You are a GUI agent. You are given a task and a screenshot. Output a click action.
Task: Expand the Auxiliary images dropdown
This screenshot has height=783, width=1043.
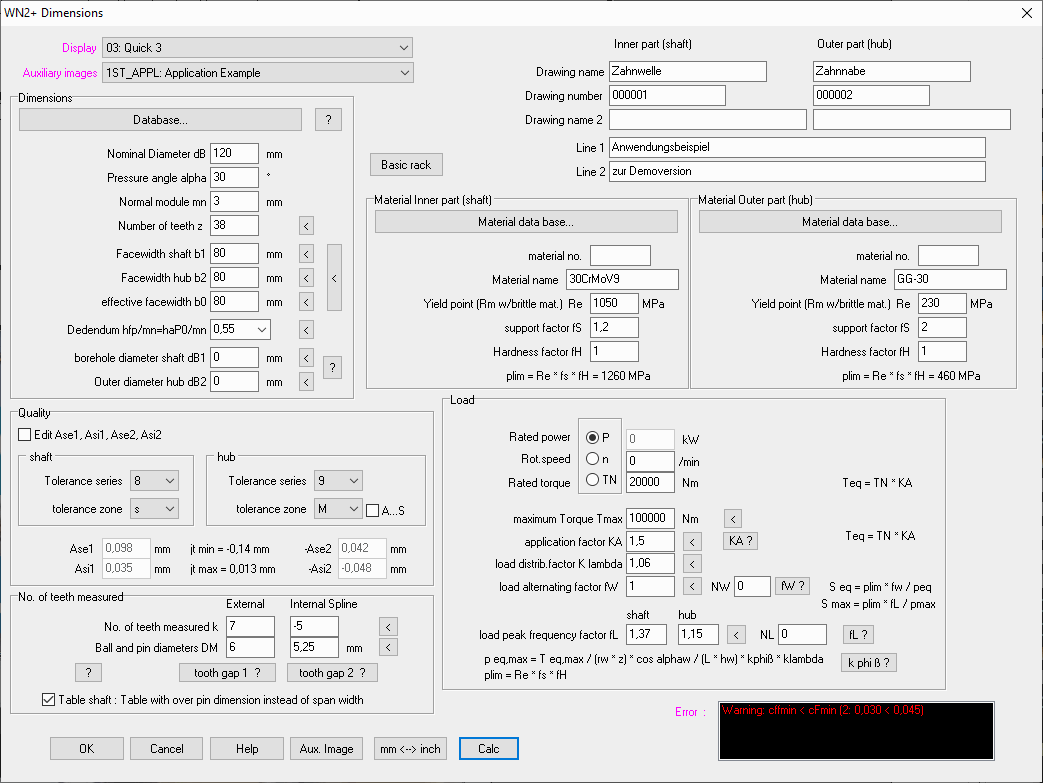click(258, 73)
